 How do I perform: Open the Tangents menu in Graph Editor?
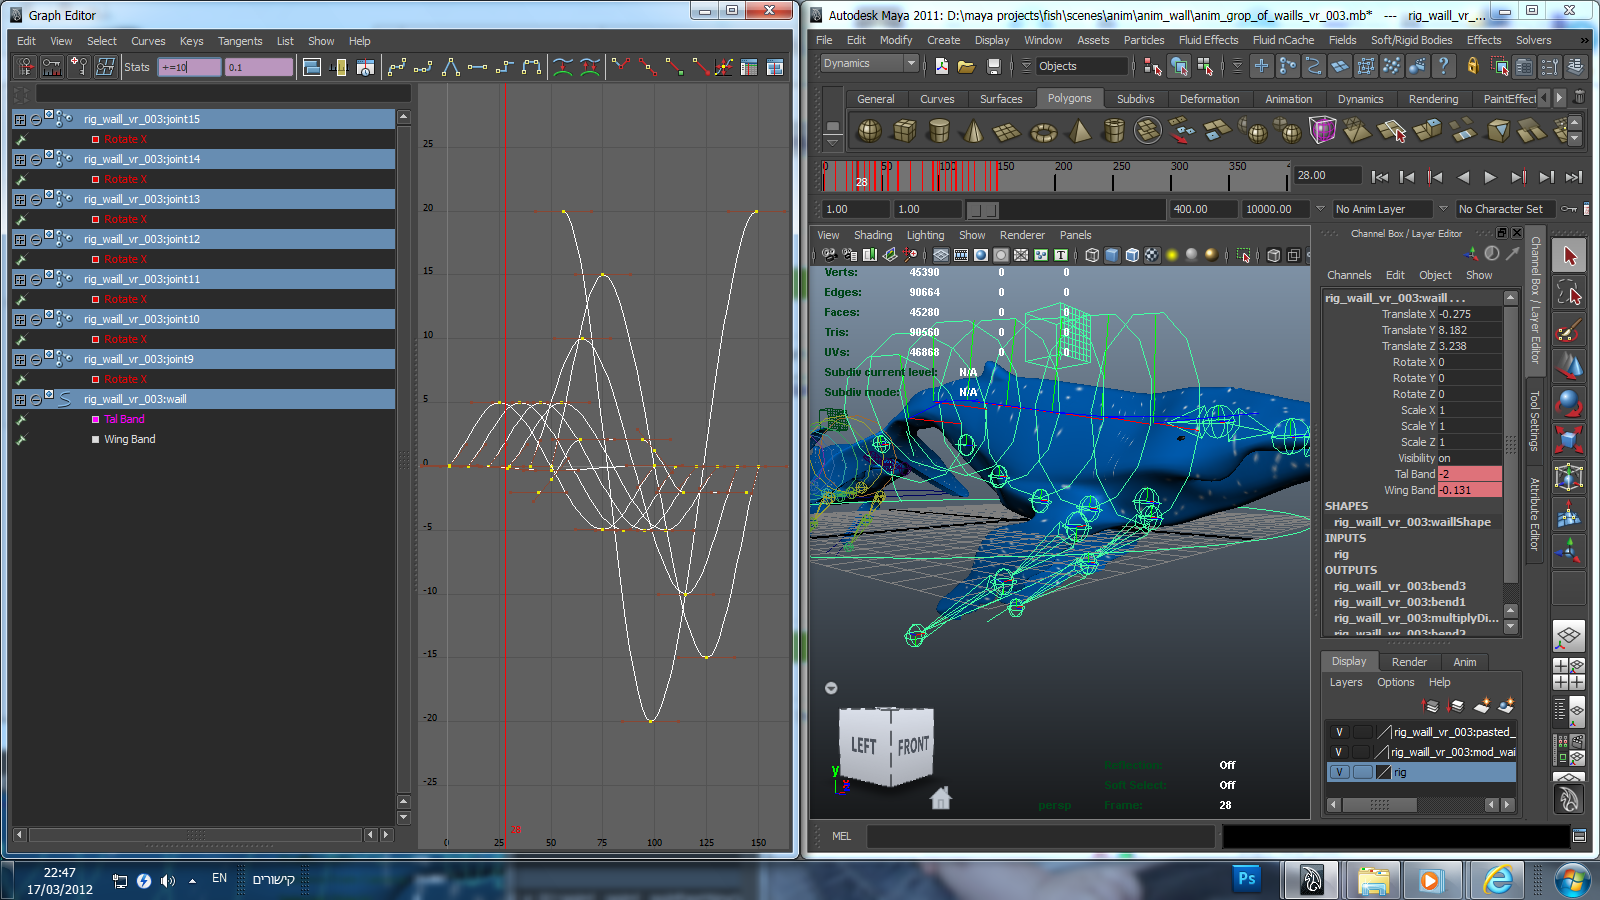point(240,41)
